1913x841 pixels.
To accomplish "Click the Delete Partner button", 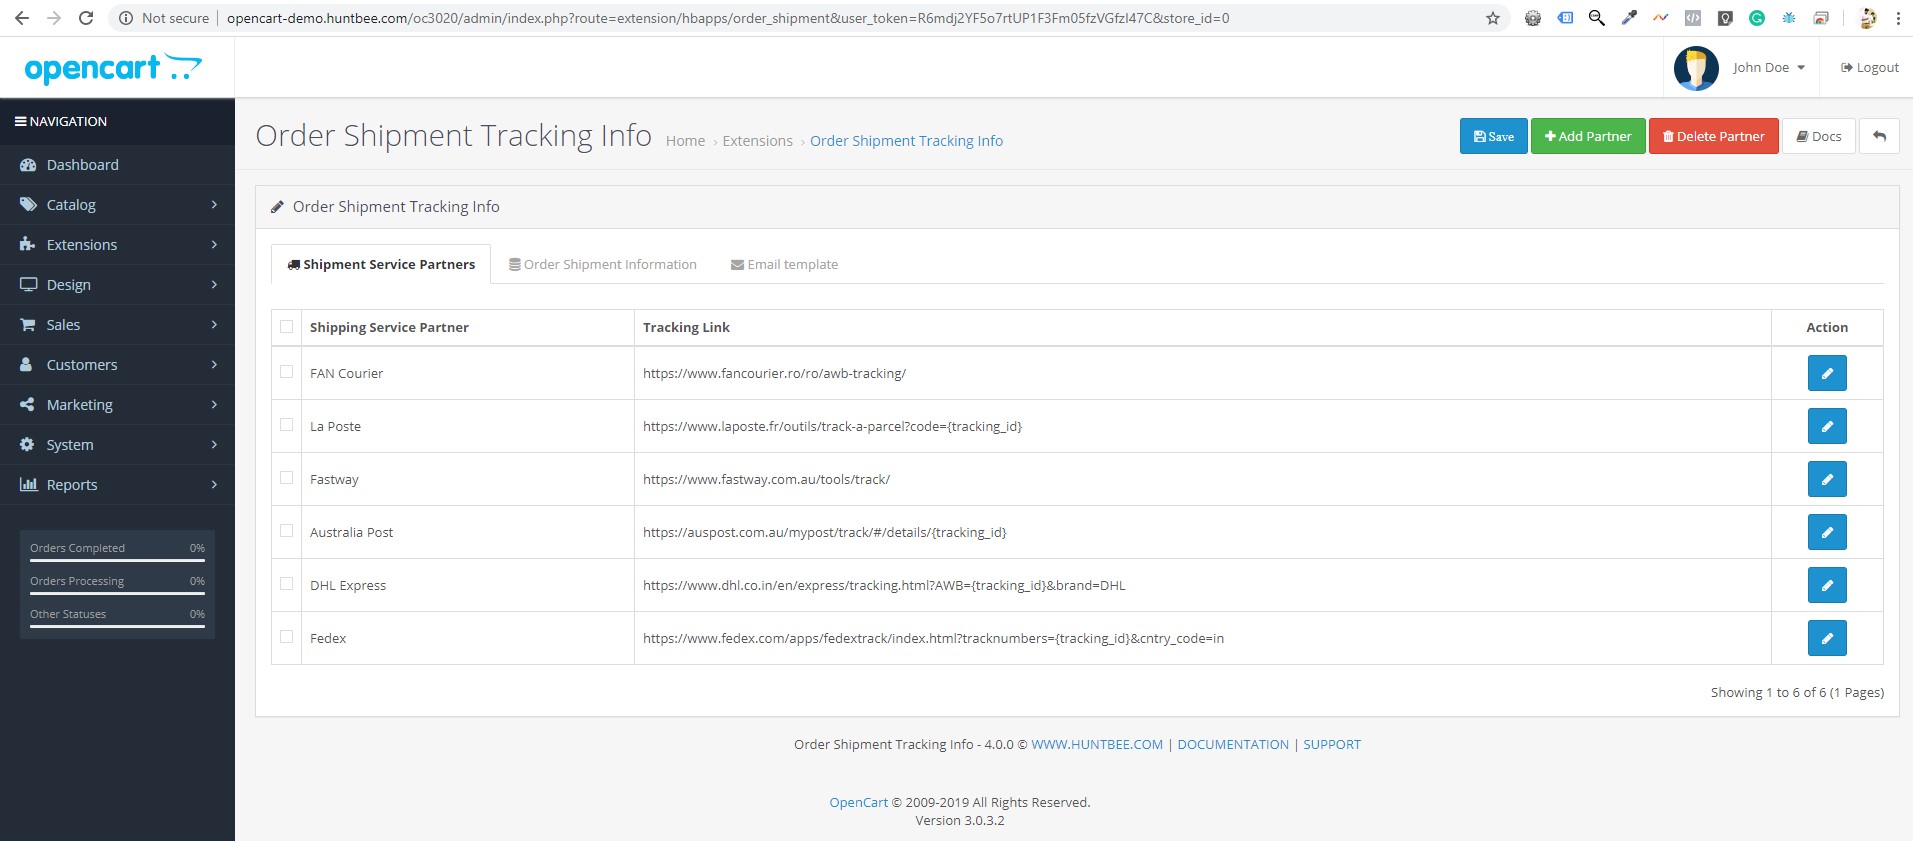I will tap(1713, 136).
